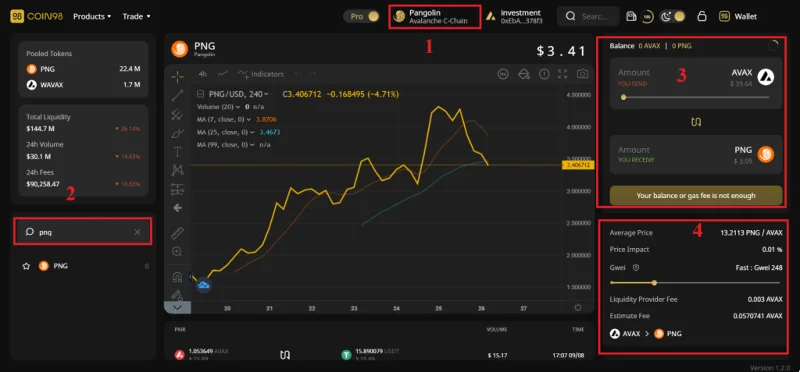Adjust the Gwei gas fee slider handle

point(654,282)
